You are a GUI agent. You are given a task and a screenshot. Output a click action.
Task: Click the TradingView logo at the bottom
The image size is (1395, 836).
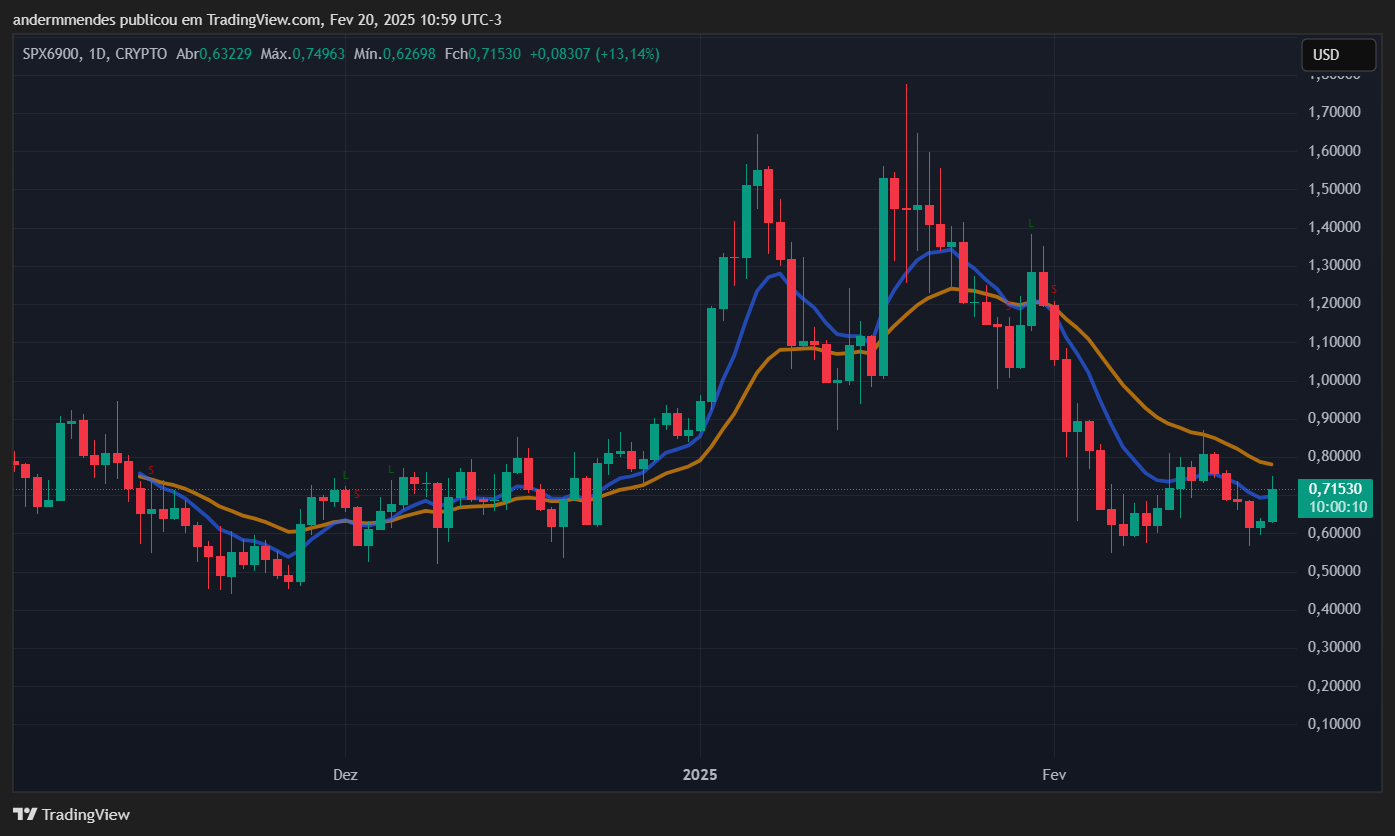coord(71,814)
